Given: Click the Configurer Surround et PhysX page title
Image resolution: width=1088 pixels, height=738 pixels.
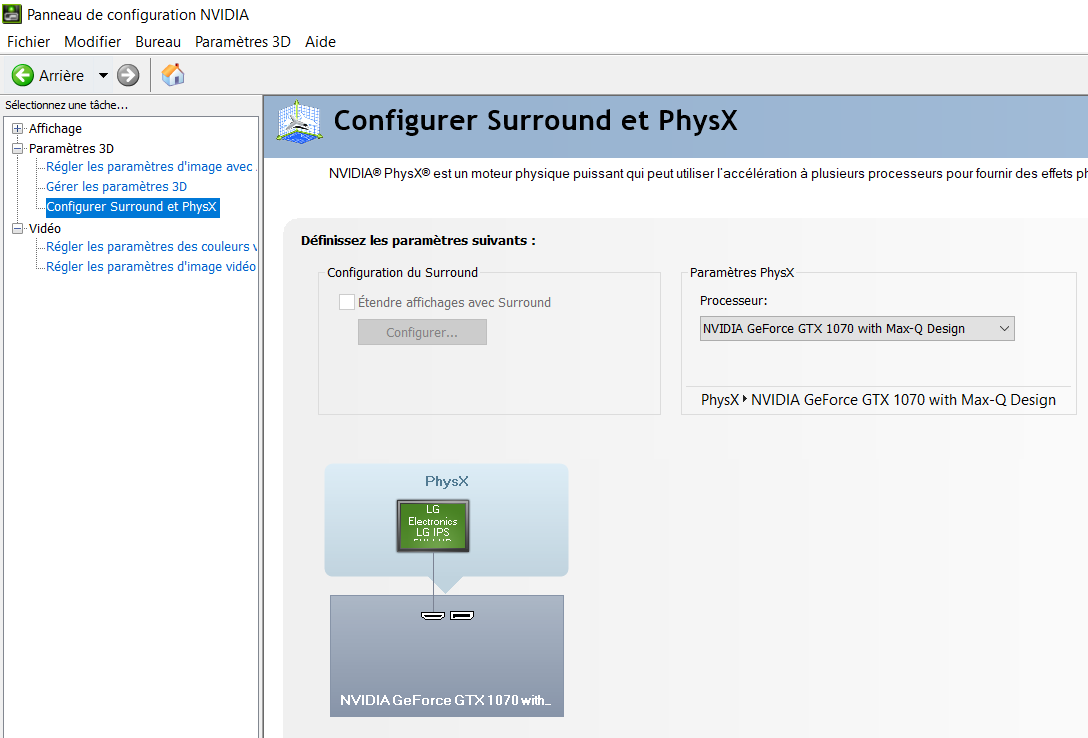Looking at the screenshot, I should (x=535, y=121).
